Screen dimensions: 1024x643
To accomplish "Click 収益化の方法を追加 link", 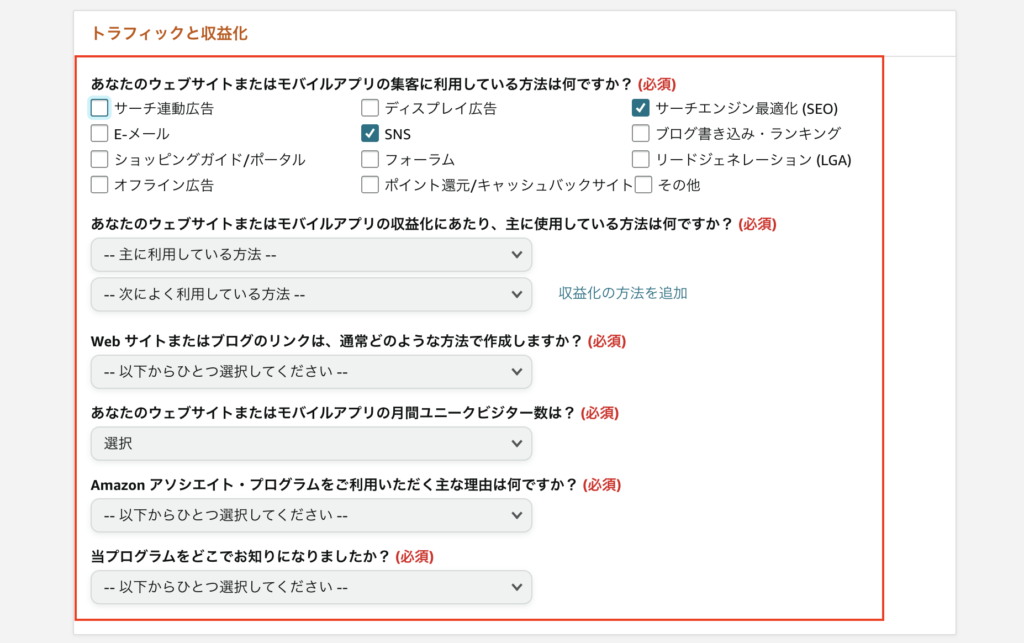I will point(622,293).
